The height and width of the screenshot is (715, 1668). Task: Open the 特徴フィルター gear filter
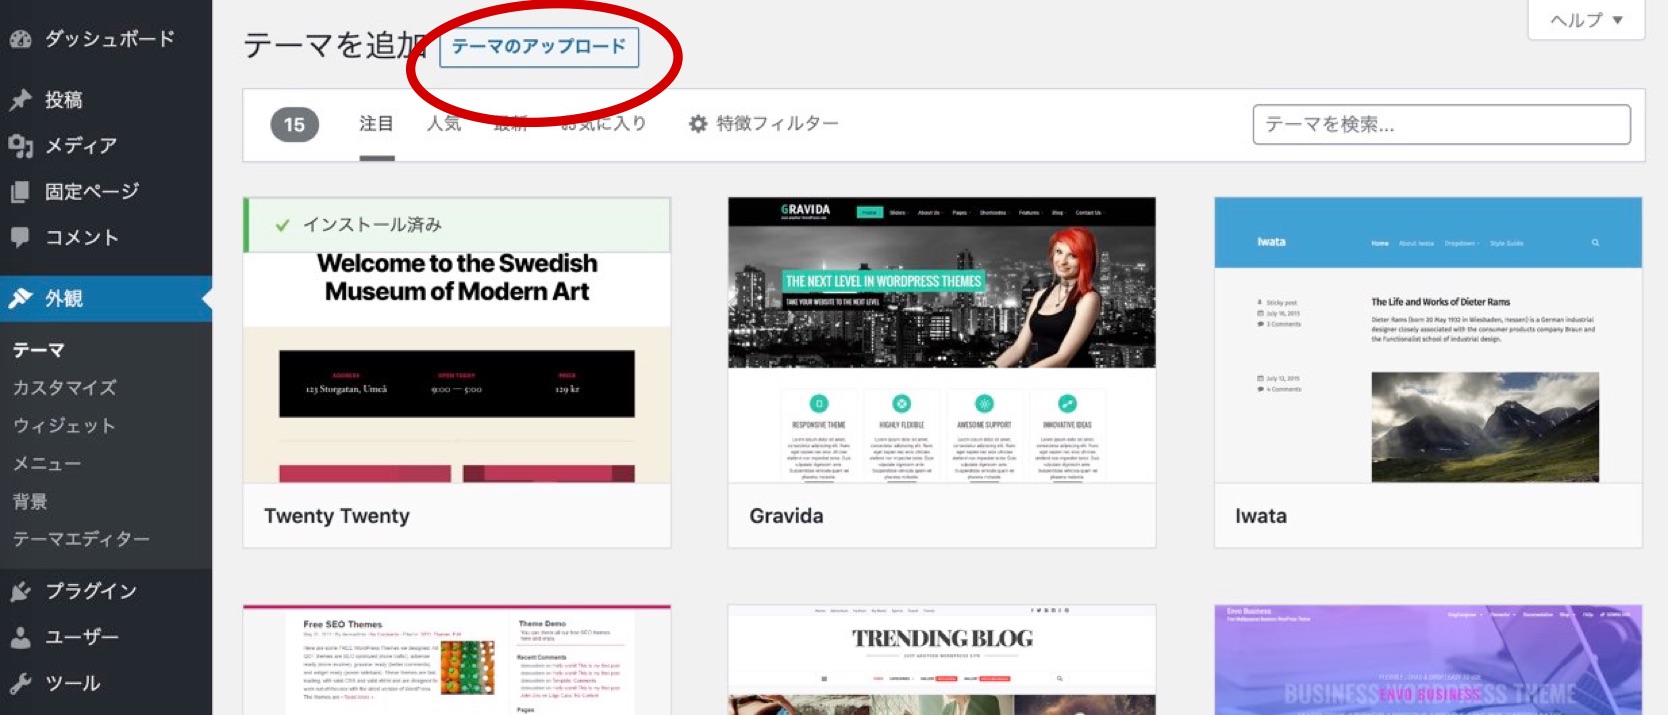coord(764,124)
